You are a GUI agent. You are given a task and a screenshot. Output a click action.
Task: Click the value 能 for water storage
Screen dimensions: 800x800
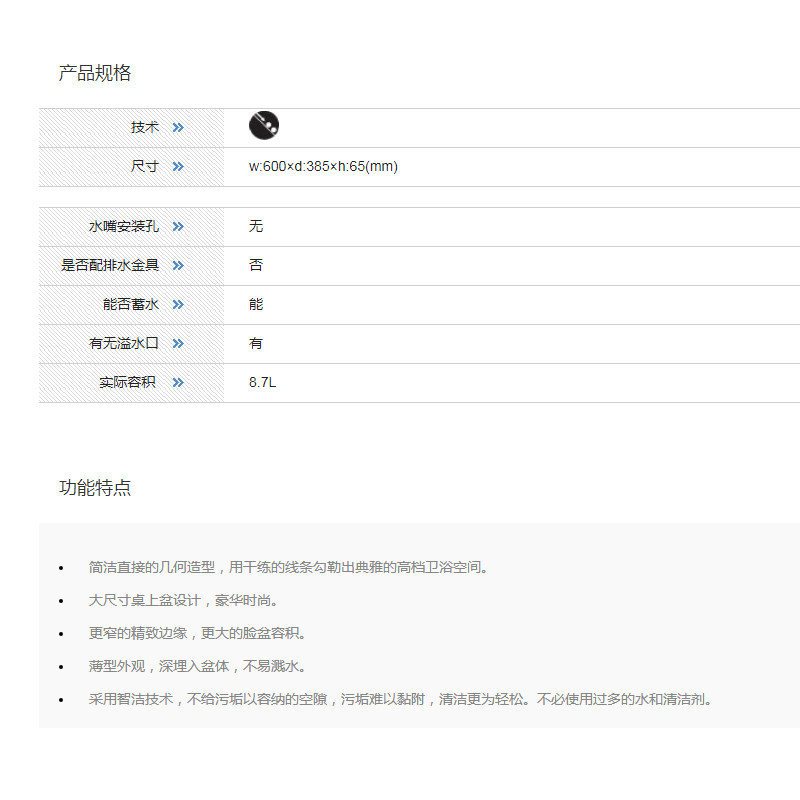[256, 304]
